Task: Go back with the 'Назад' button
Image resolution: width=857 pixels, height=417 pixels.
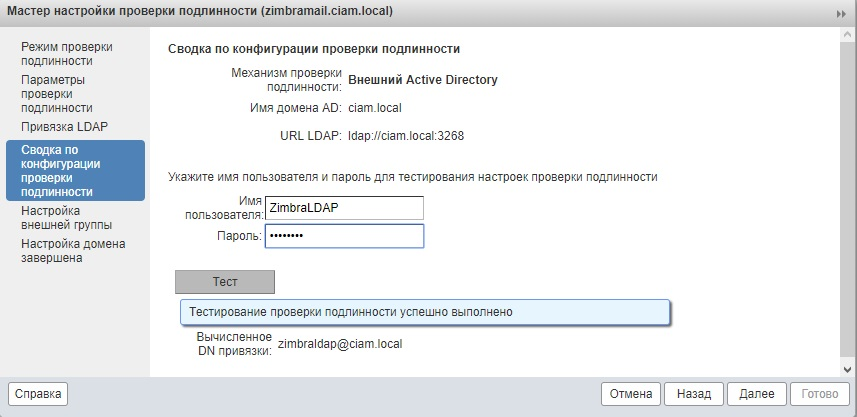Action: (693, 394)
